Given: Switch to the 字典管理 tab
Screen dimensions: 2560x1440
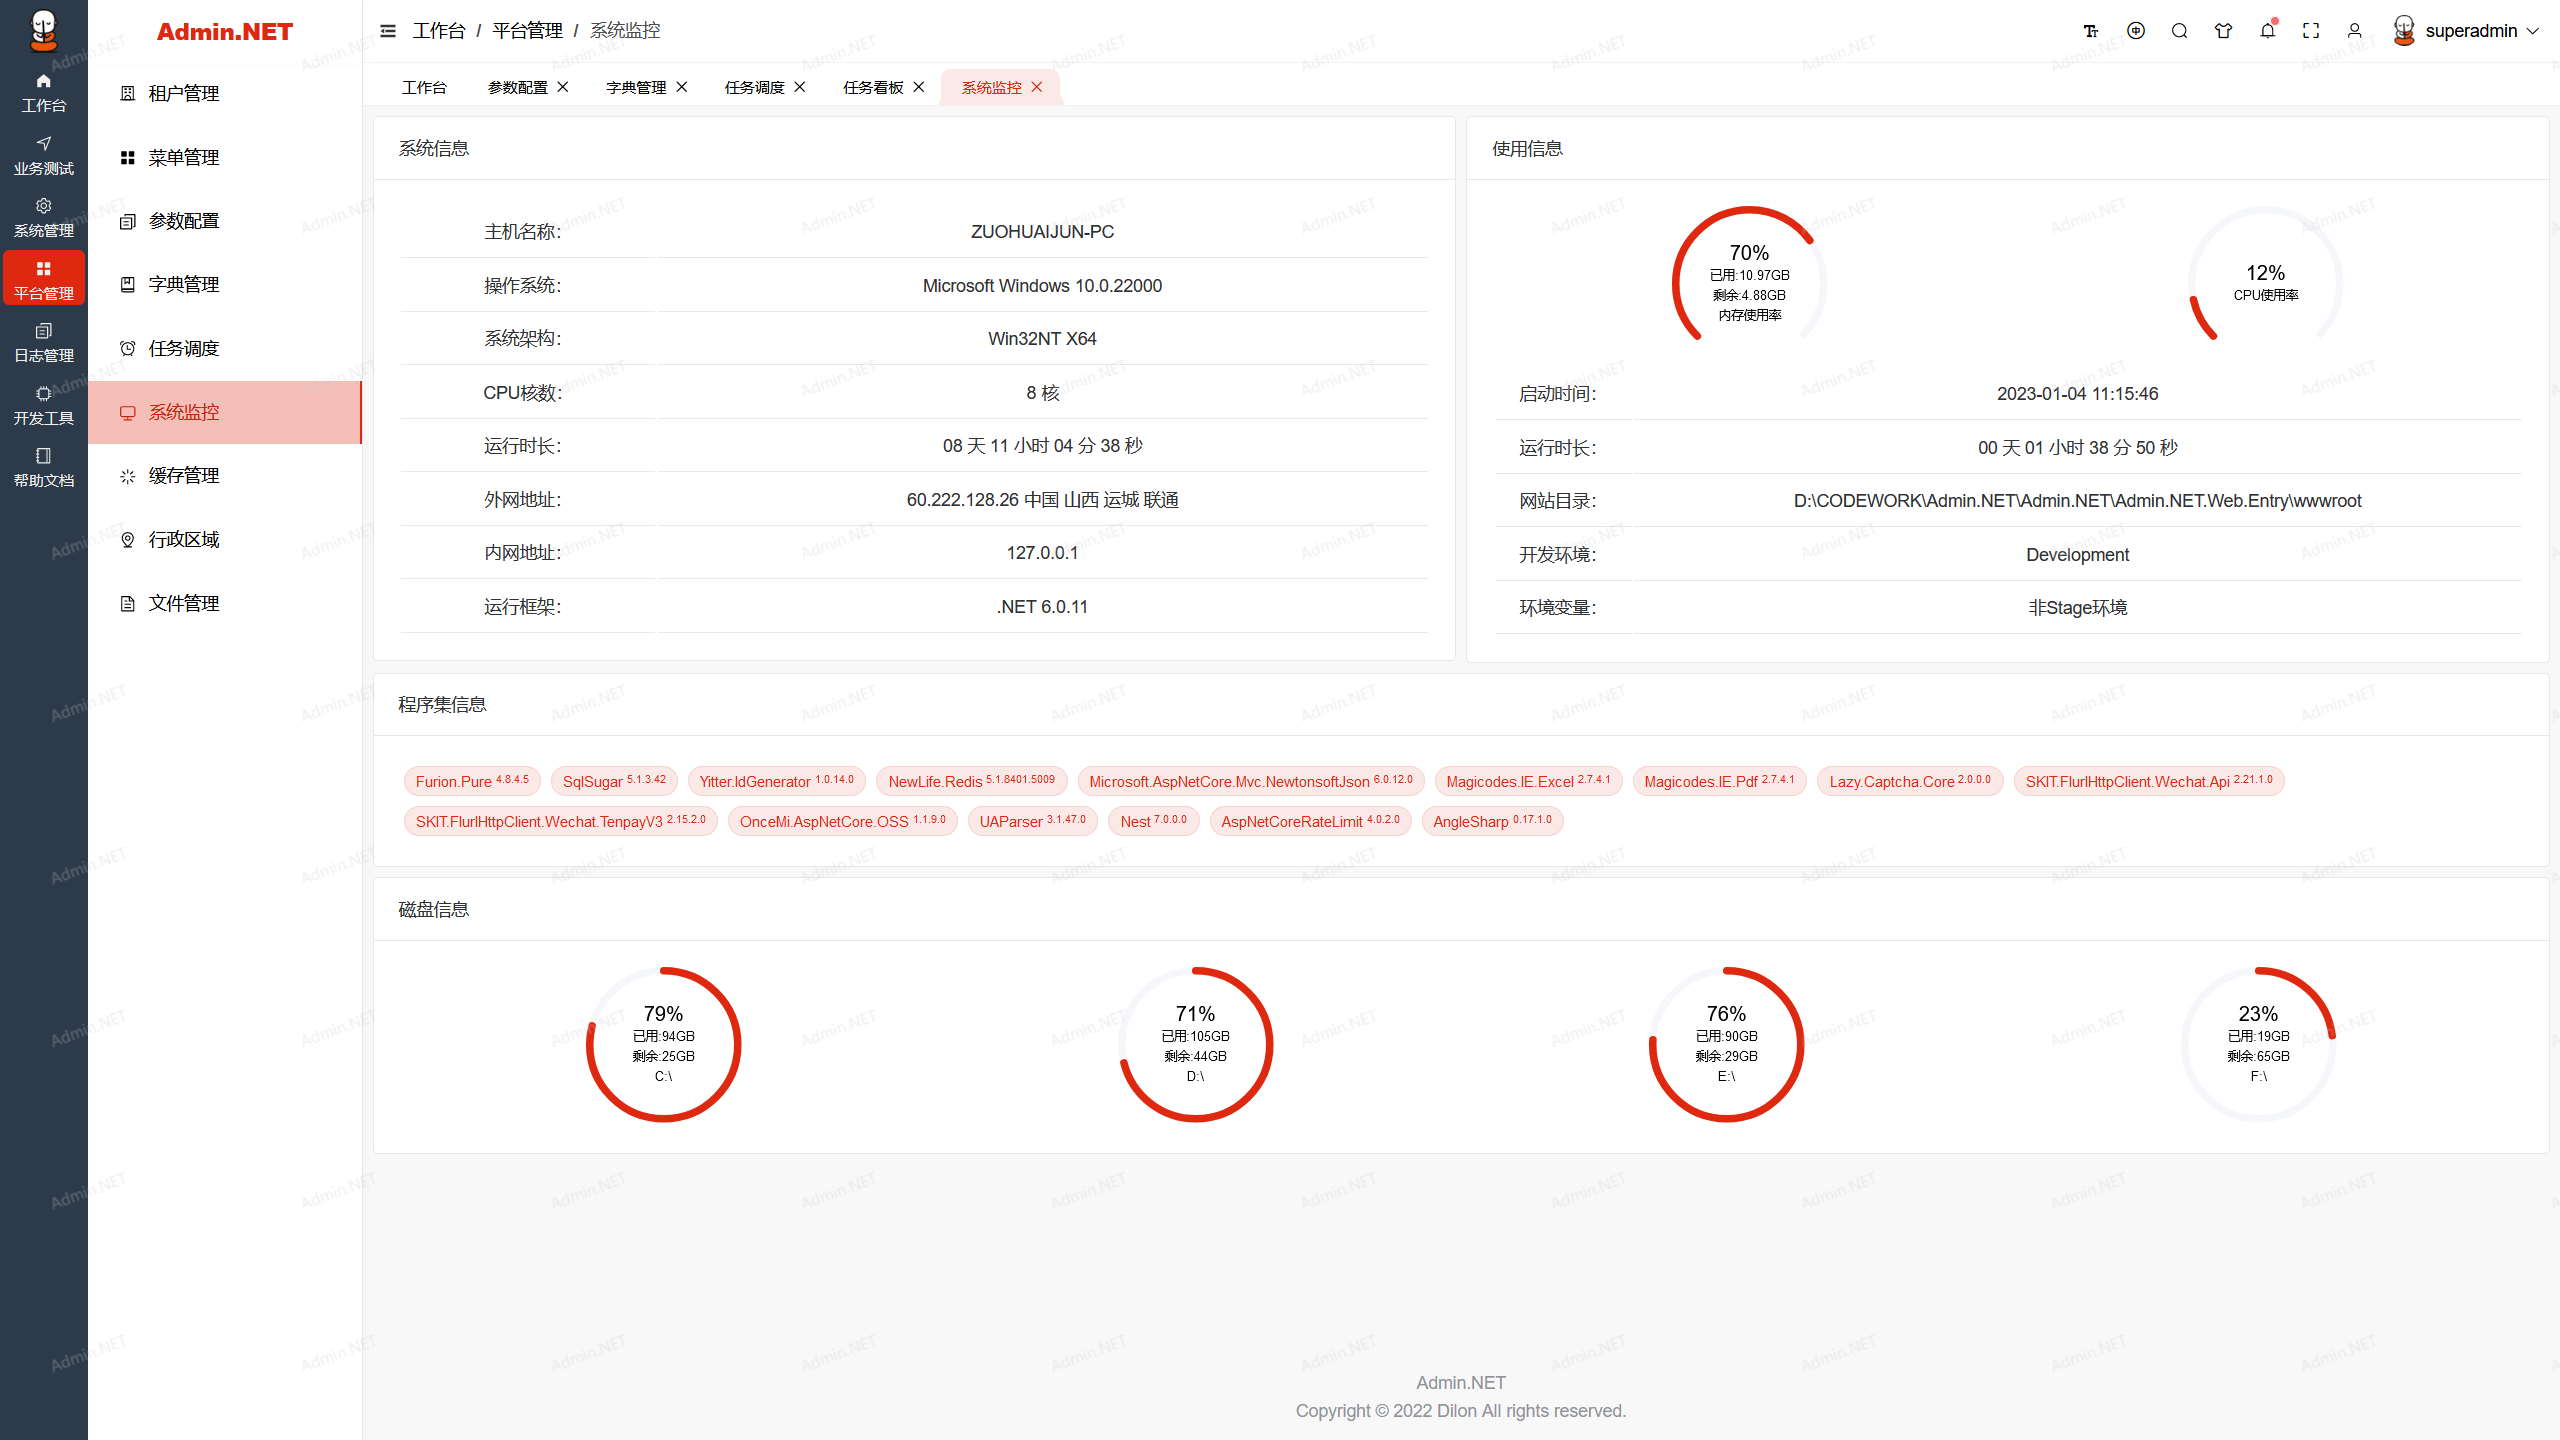Looking at the screenshot, I should click(x=636, y=88).
